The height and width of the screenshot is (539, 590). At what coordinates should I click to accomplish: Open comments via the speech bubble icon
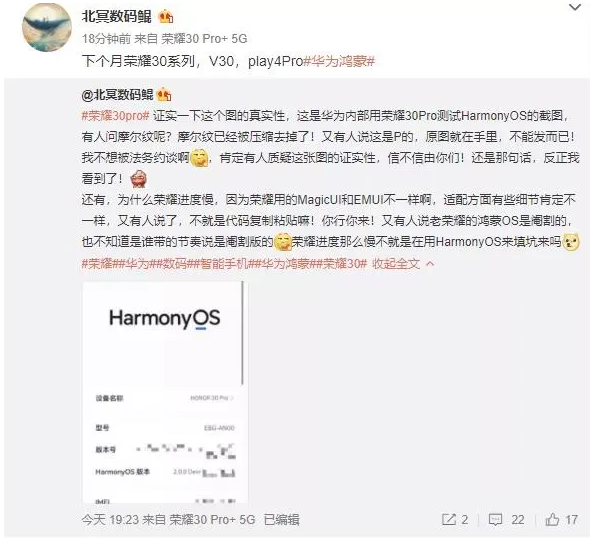(495, 520)
